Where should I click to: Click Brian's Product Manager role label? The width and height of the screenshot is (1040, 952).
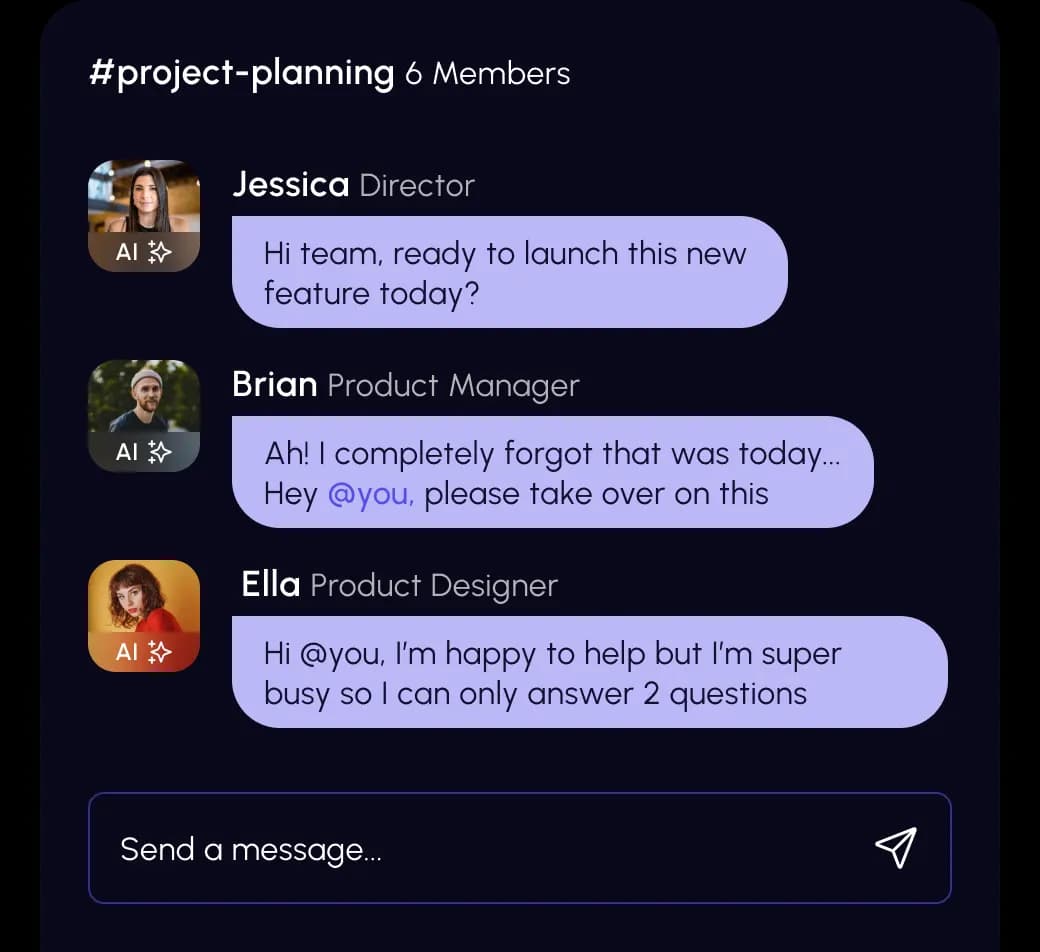tap(453, 386)
